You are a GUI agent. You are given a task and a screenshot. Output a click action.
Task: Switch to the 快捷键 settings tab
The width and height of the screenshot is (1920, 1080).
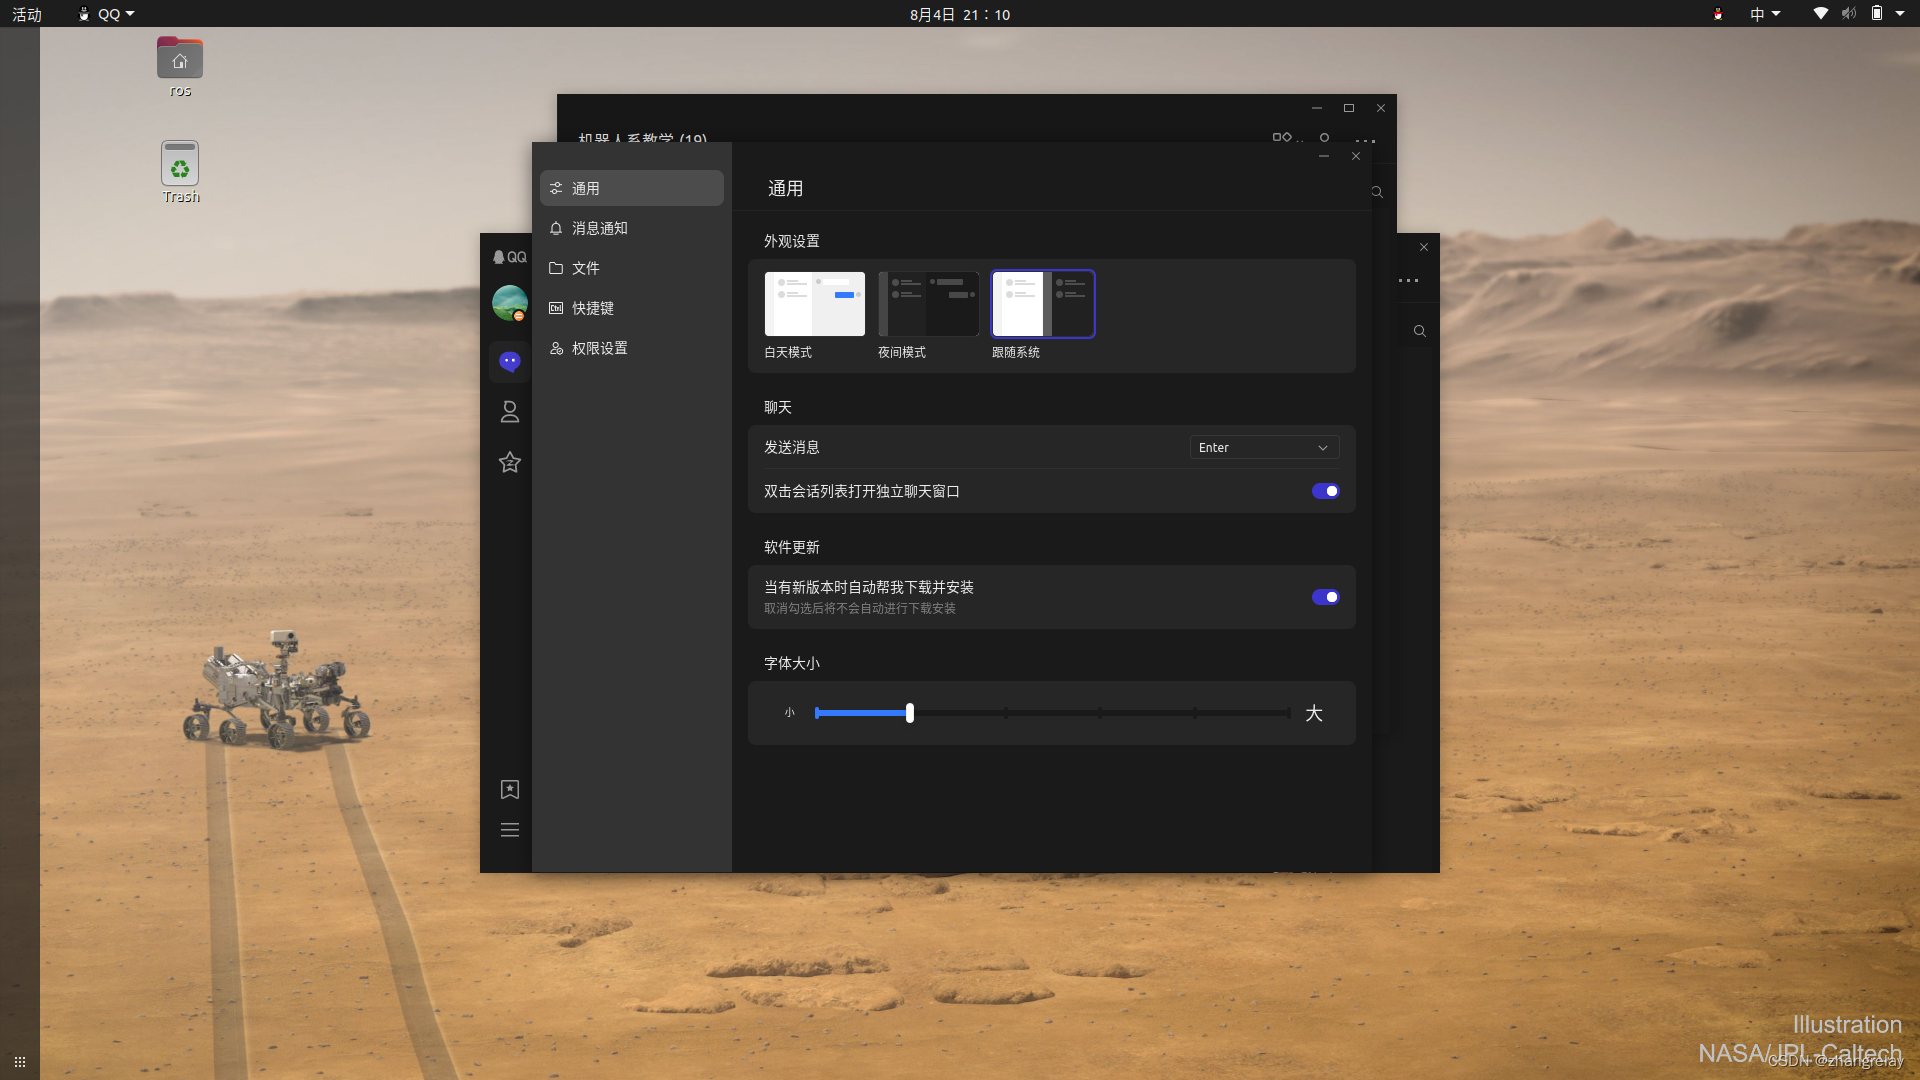[593, 308]
